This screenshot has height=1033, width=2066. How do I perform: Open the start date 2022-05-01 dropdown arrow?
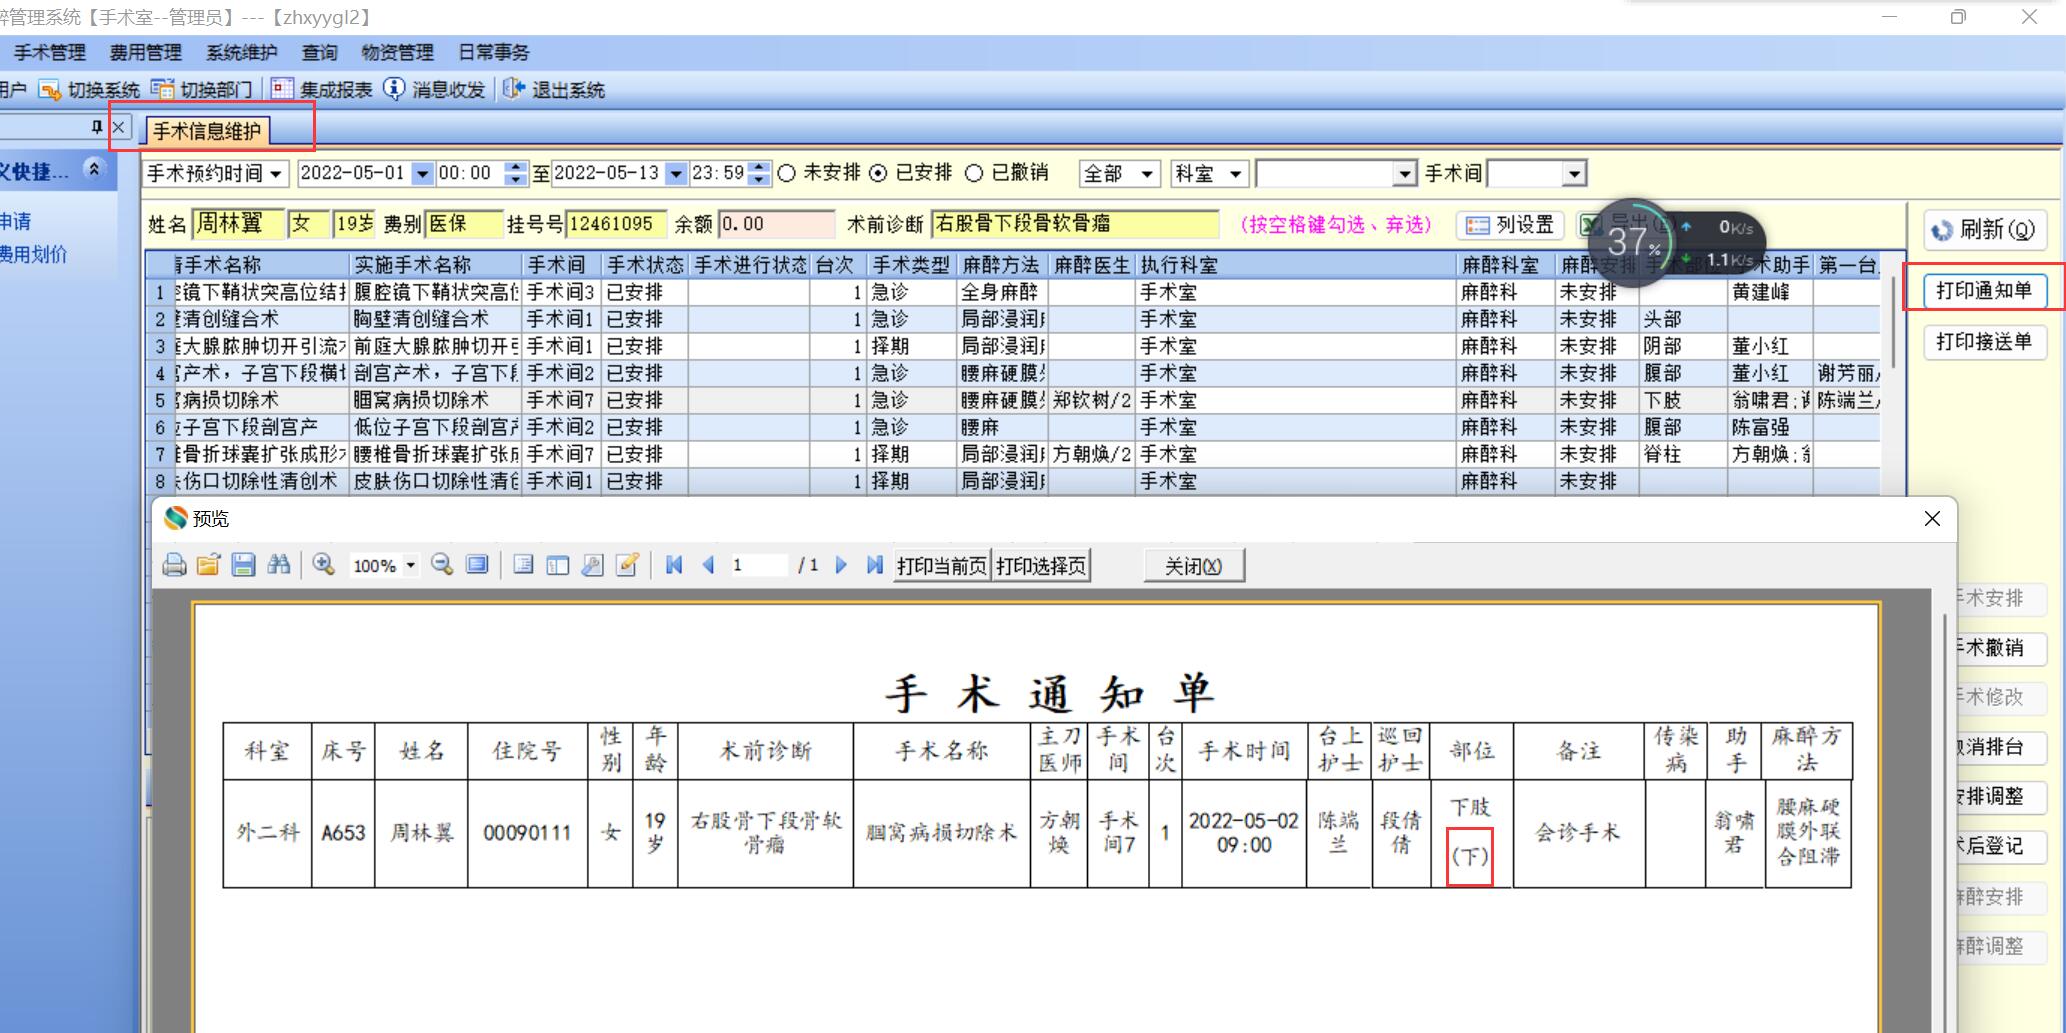pyautogui.click(x=423, y=174)
